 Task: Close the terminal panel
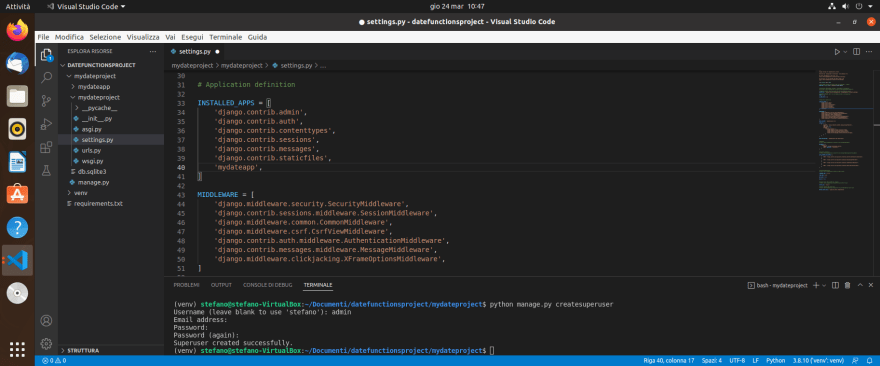pos(870,285)
